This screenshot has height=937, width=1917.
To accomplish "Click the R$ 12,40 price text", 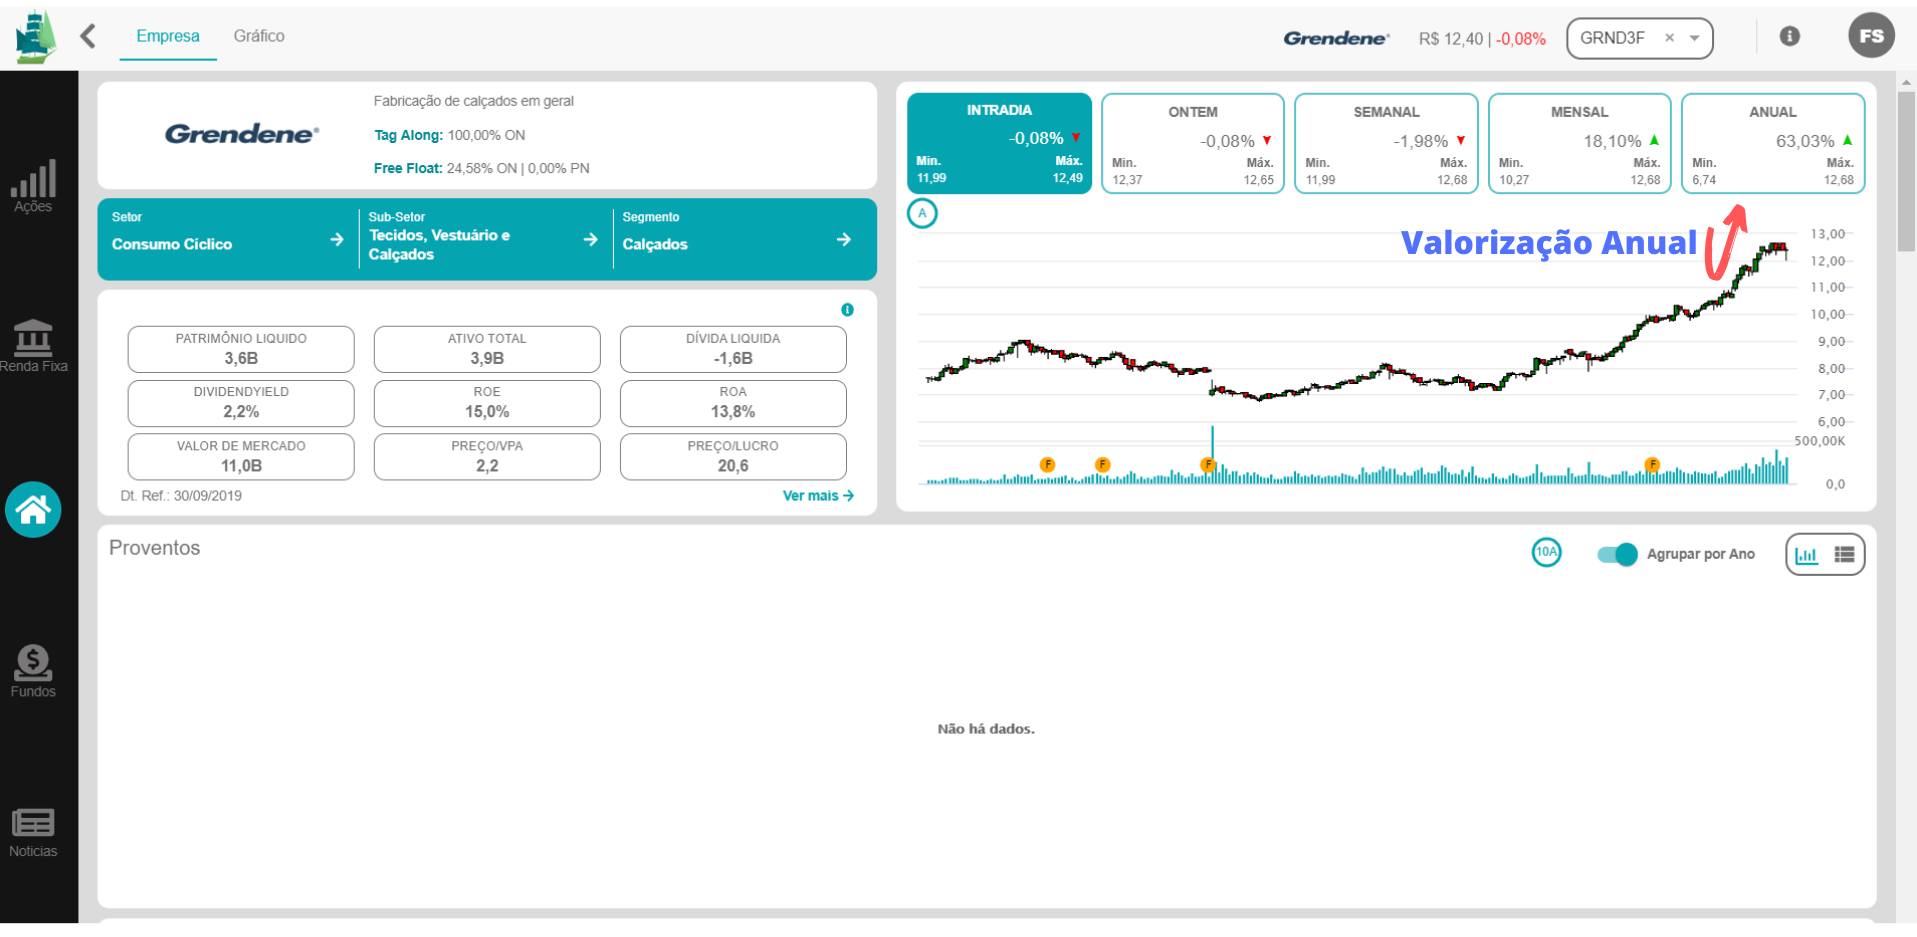I will (x=1450, y=39).
